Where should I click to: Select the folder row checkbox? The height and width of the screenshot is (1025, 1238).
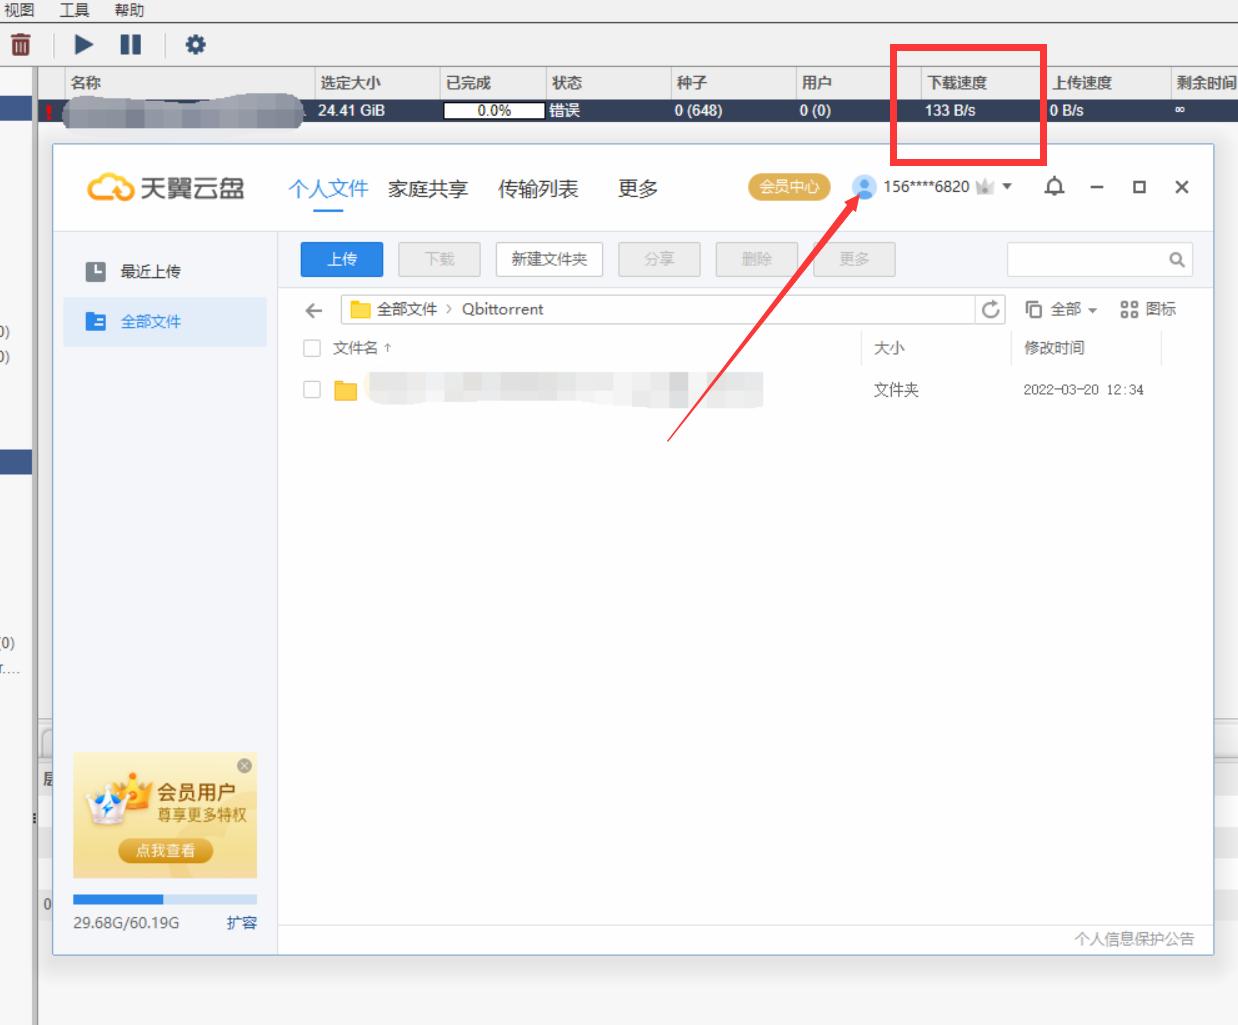coord(311,390)
